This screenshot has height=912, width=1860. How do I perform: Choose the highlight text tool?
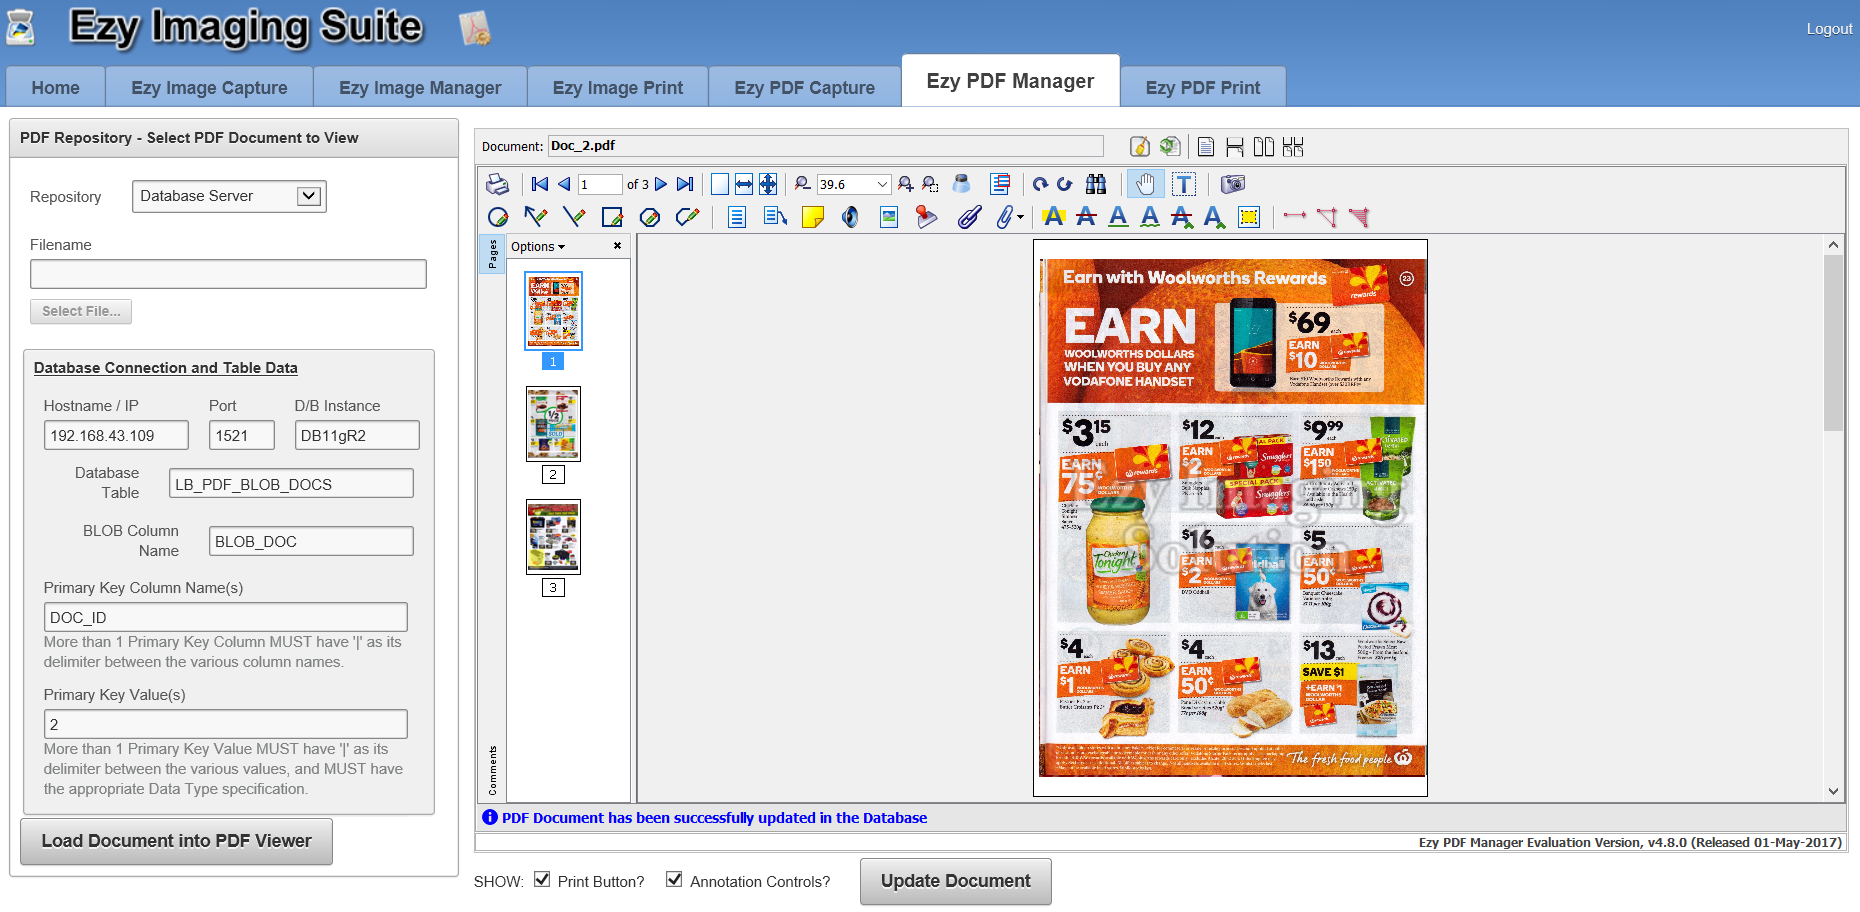click(x=1053, y=217)
